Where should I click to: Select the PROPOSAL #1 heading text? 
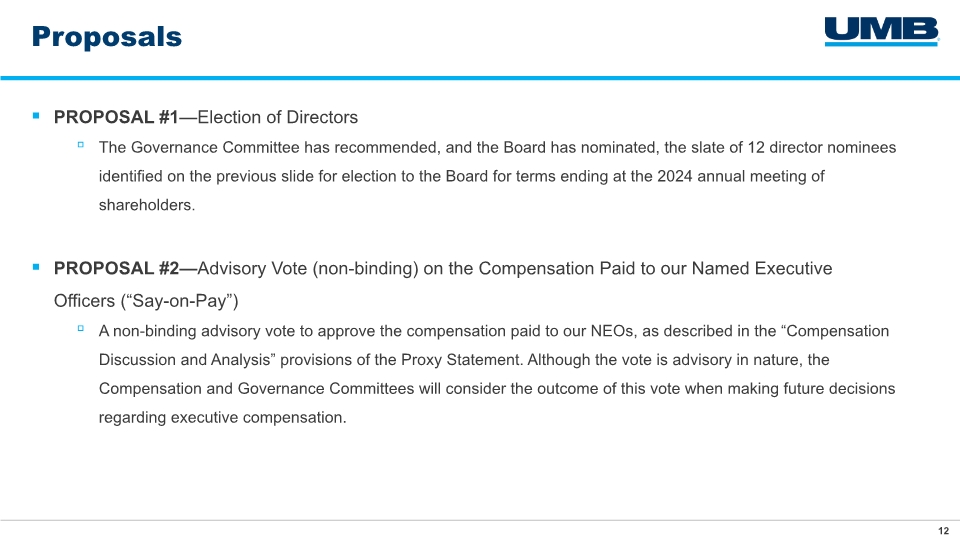click(x=116, y=117)
